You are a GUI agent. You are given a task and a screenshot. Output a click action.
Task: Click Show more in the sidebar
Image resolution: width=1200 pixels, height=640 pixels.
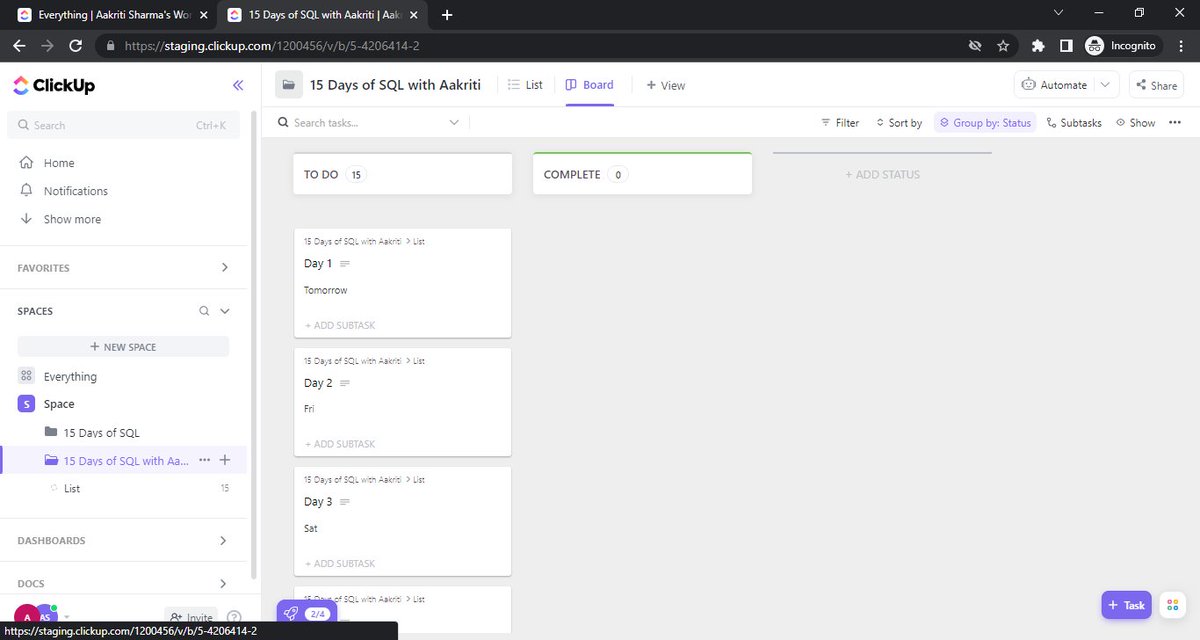pos(72,219)
